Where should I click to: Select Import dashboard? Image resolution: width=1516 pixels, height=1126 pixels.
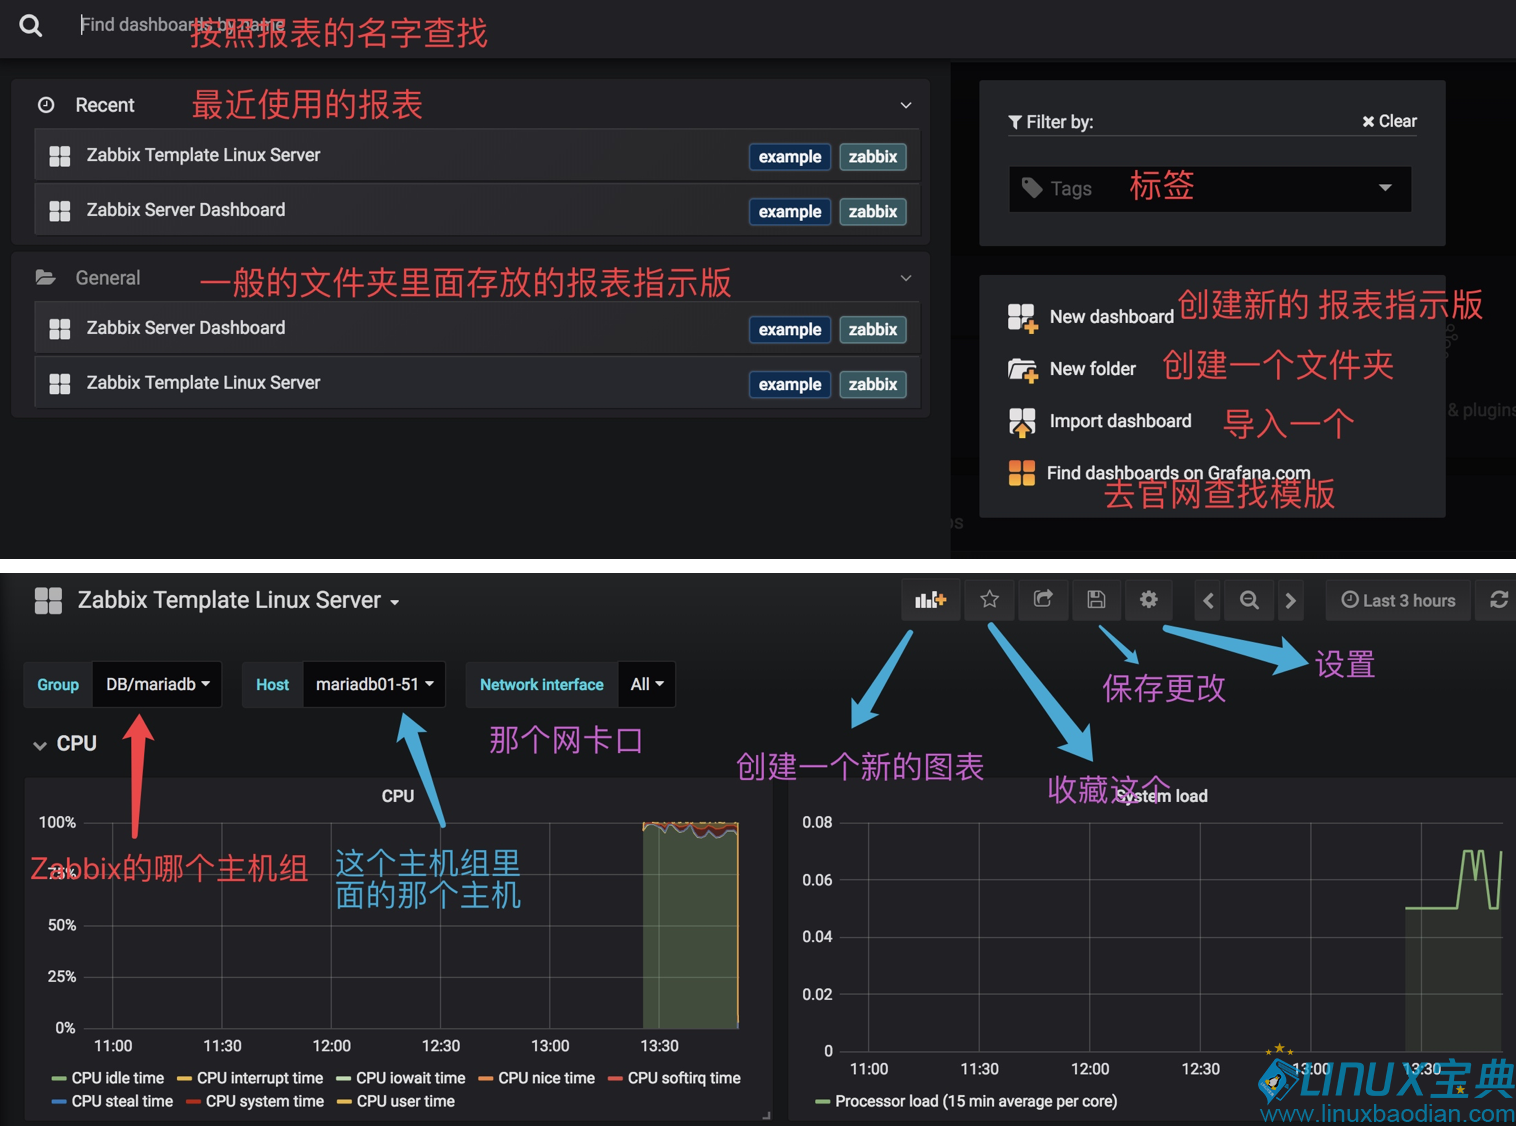coord(1121,421)
